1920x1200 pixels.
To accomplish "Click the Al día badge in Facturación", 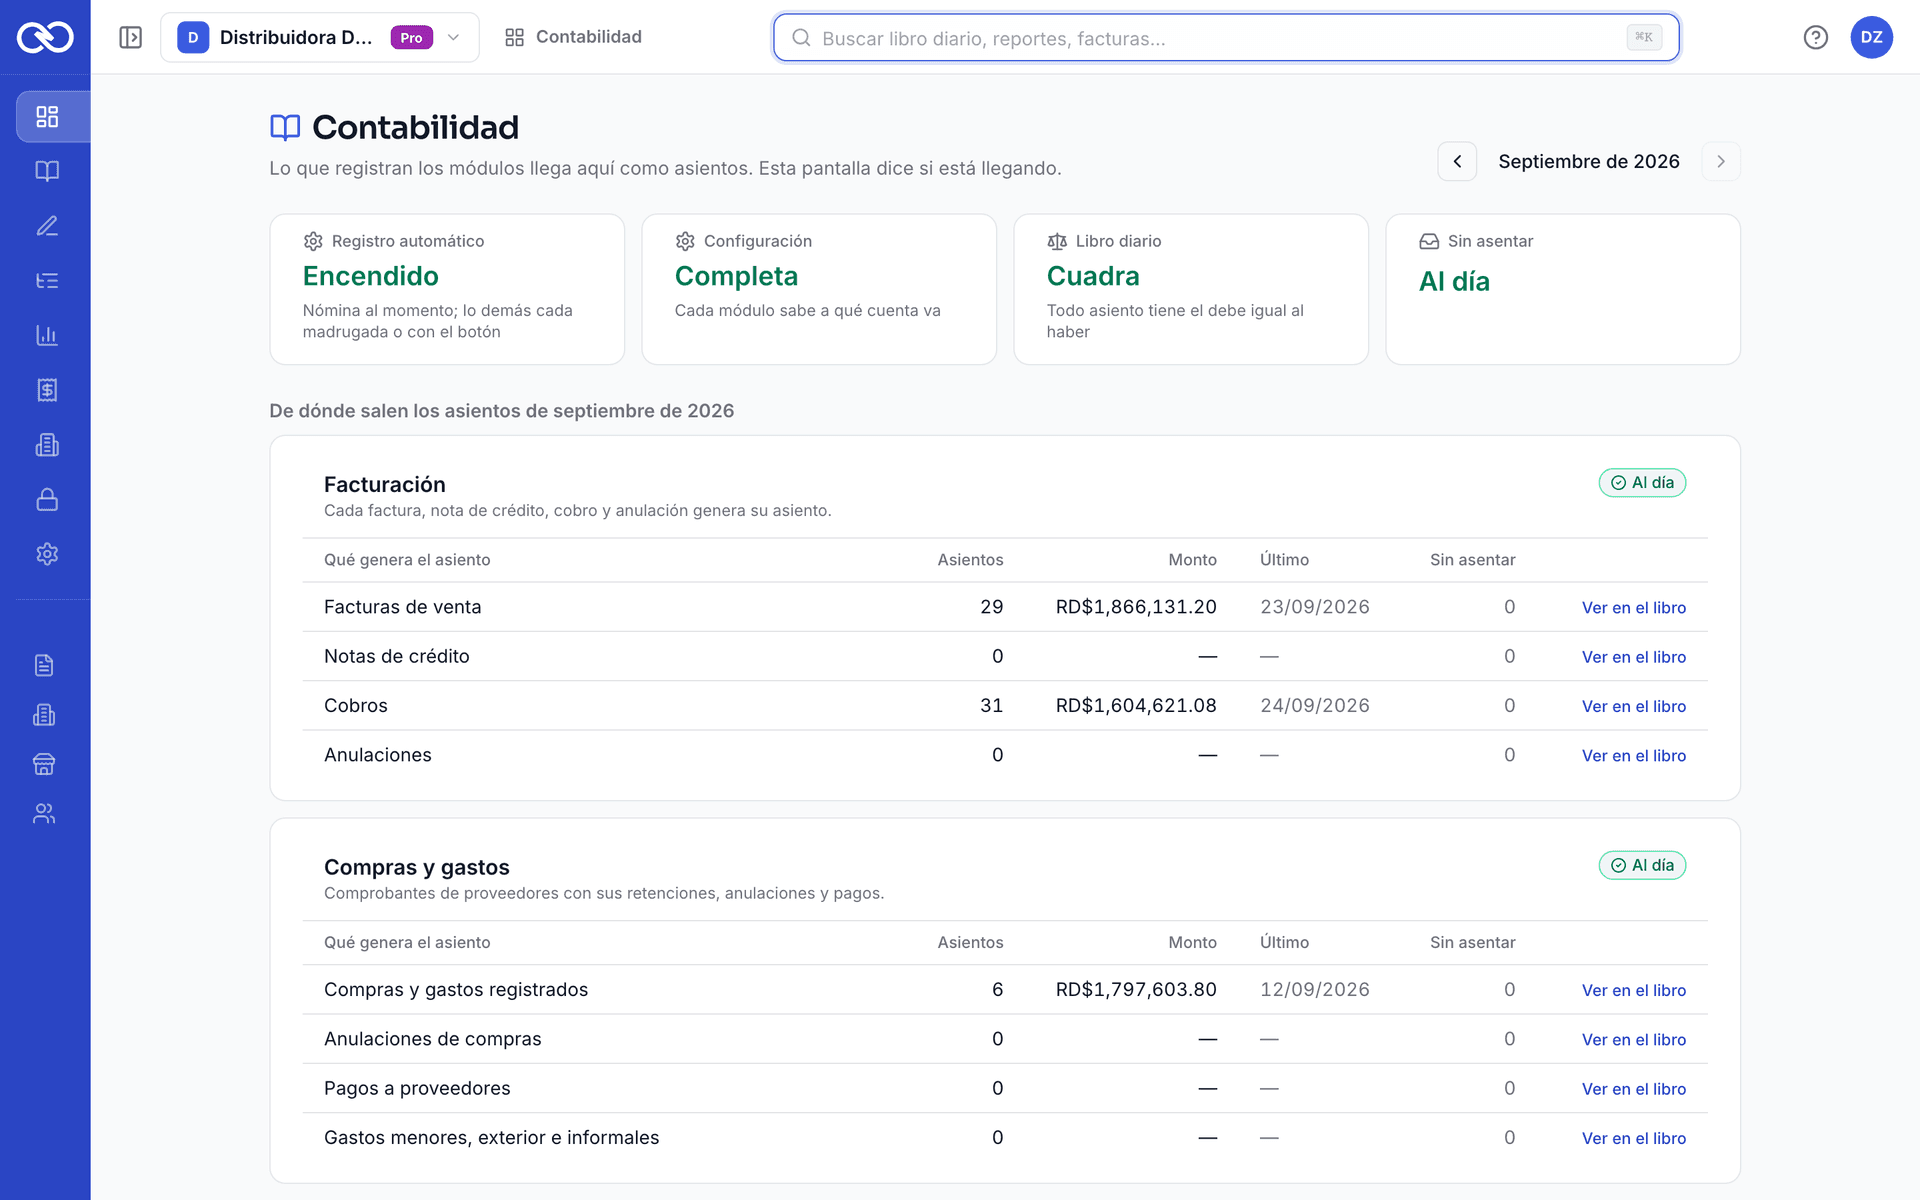I will click(x=1642, y=483).
